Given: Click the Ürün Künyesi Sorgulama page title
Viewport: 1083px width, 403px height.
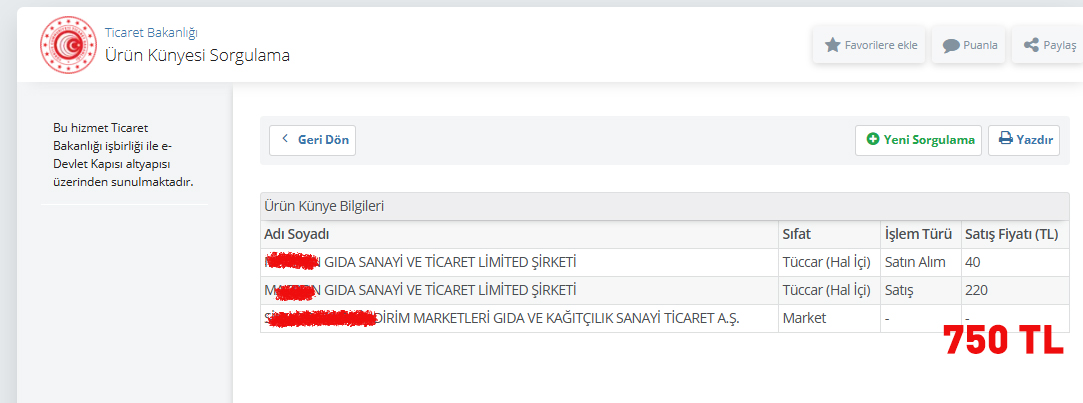Looking at the screenshot, I should pos(198,55).
